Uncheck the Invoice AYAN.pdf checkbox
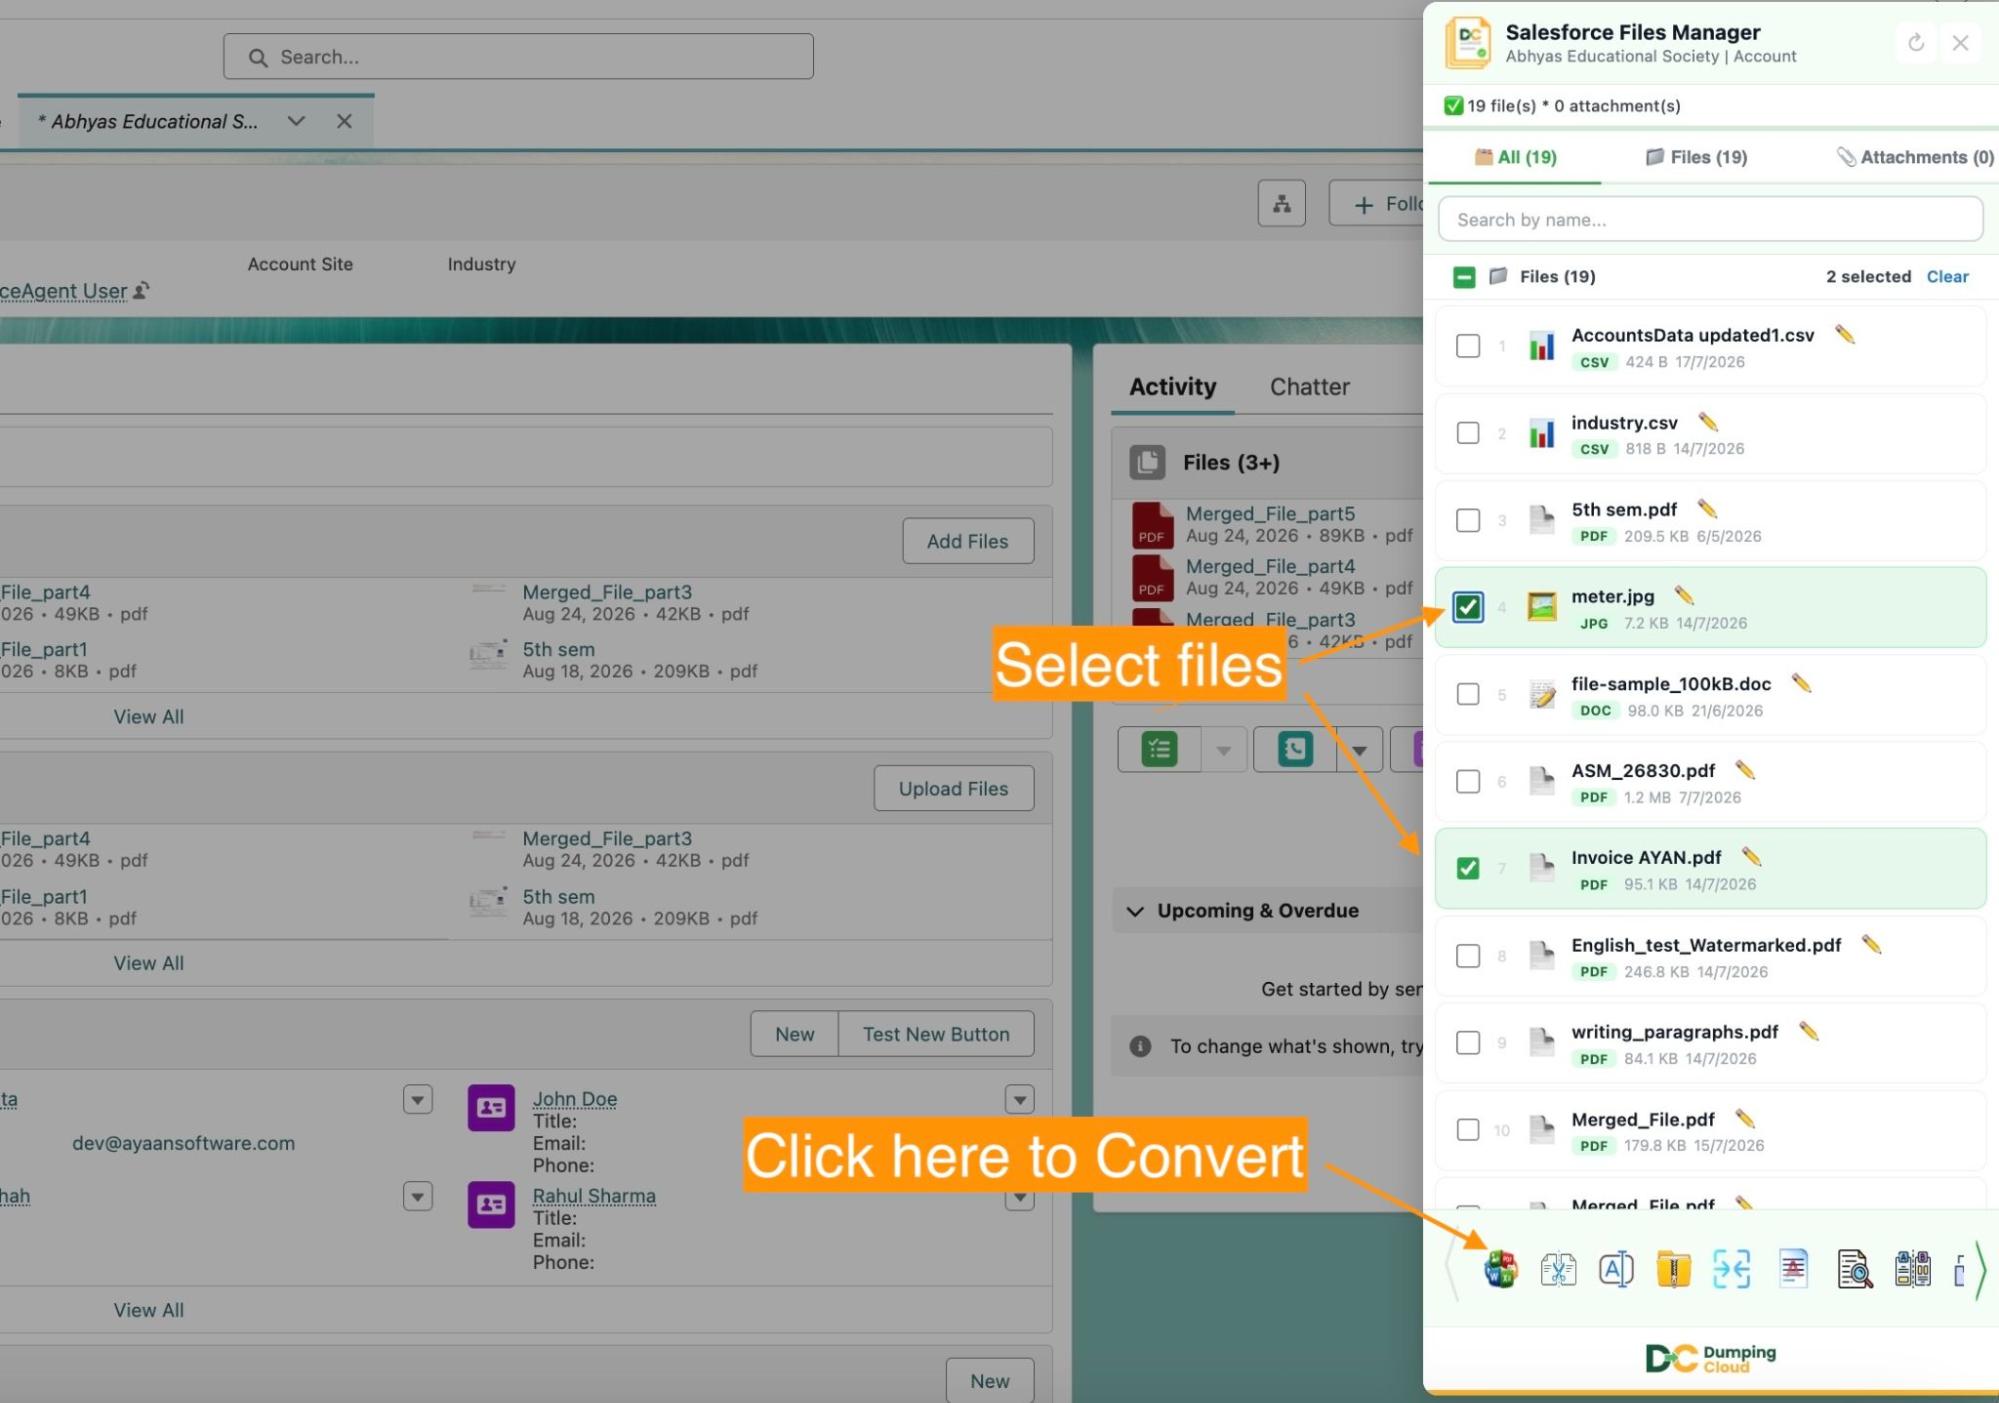The image size is (1999, 1403). [x=1468, y=868]
